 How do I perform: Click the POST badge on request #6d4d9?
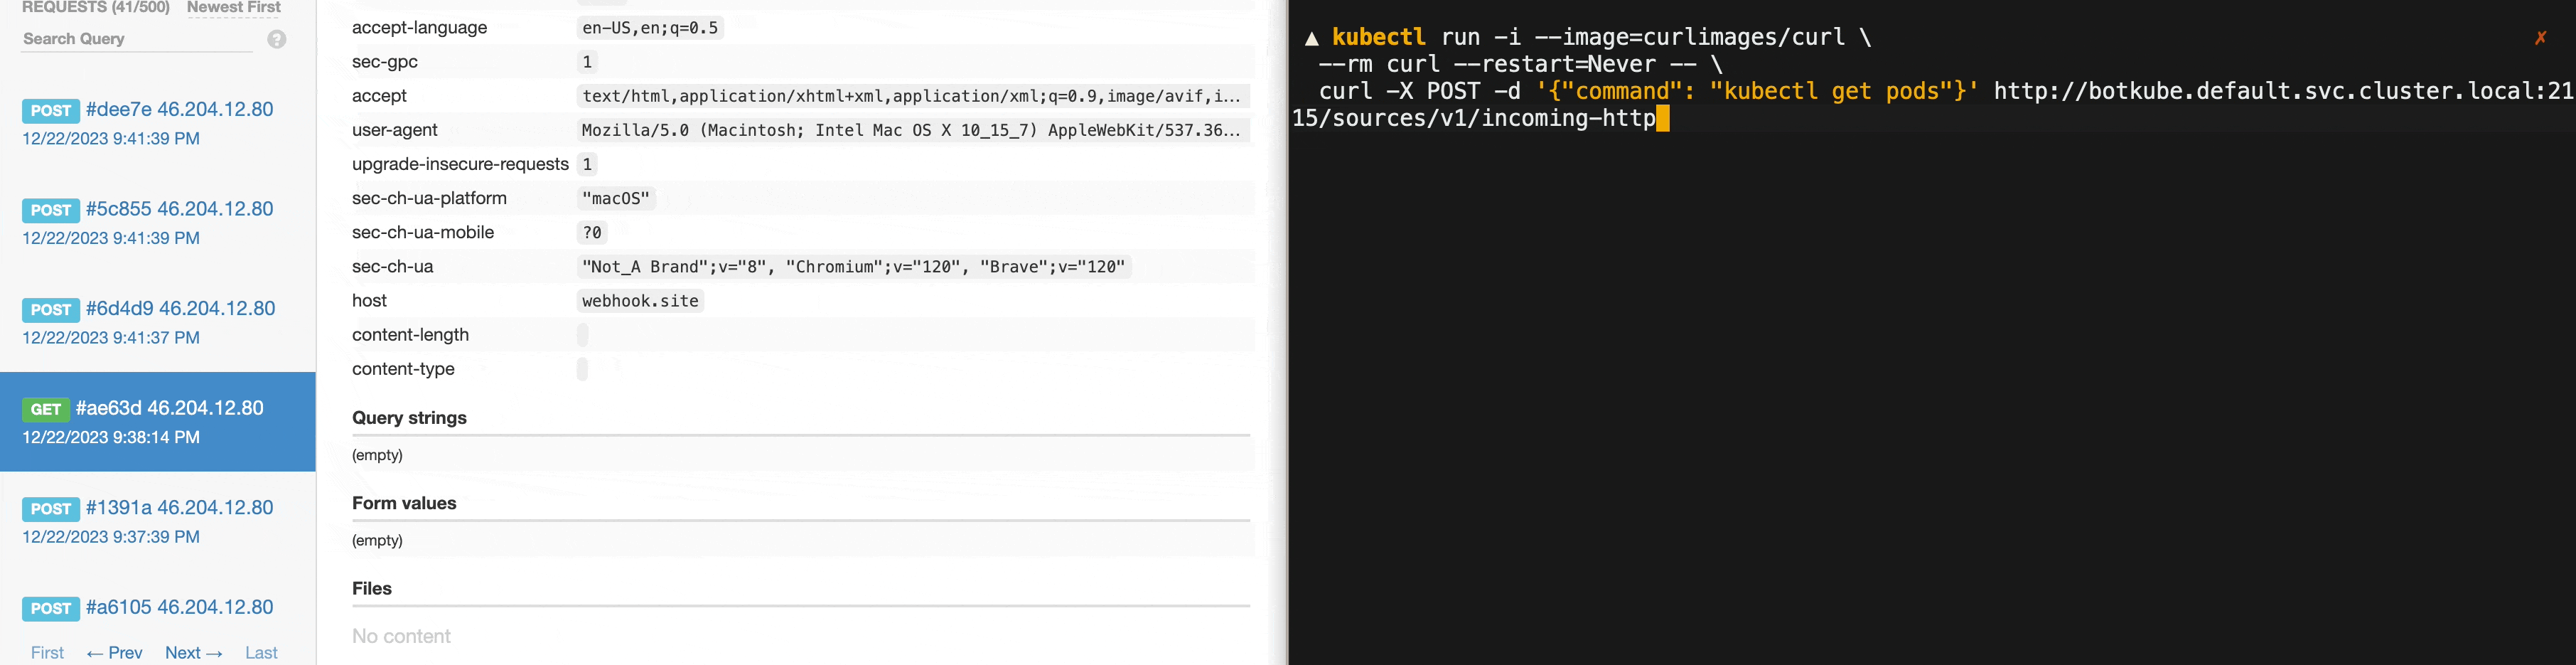pos(51,310)
